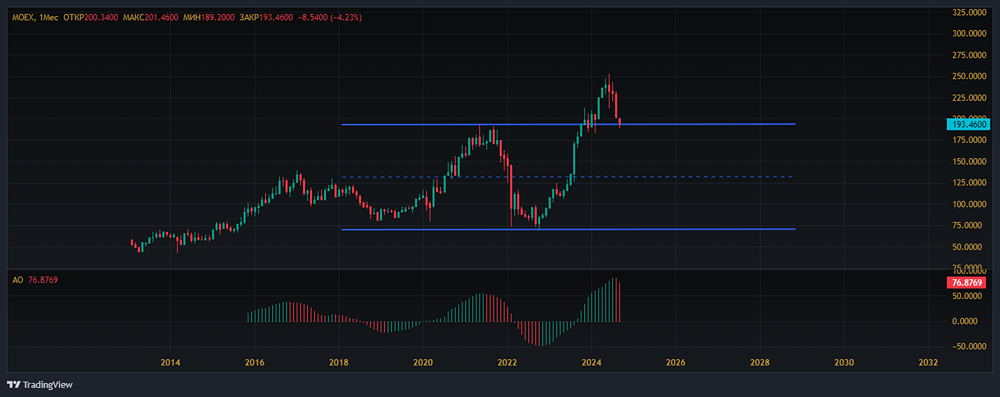Image resolution: width=1000 pixels, height=397 pixels.
Task: Click the 2032 label on time axis
Action: pos(928,363)
